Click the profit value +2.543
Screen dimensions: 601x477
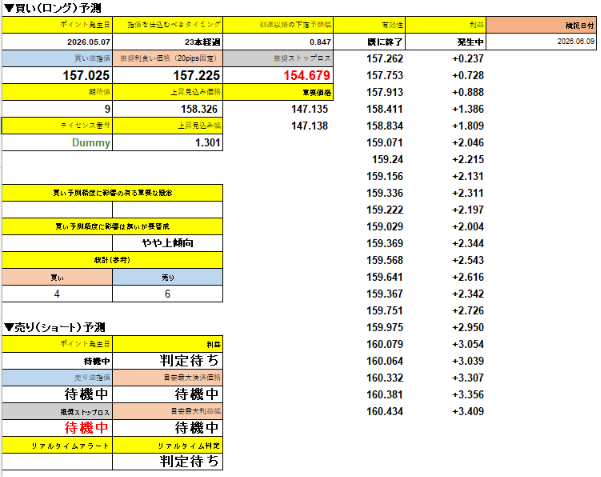pyautogui.click(x=468, y=260)
